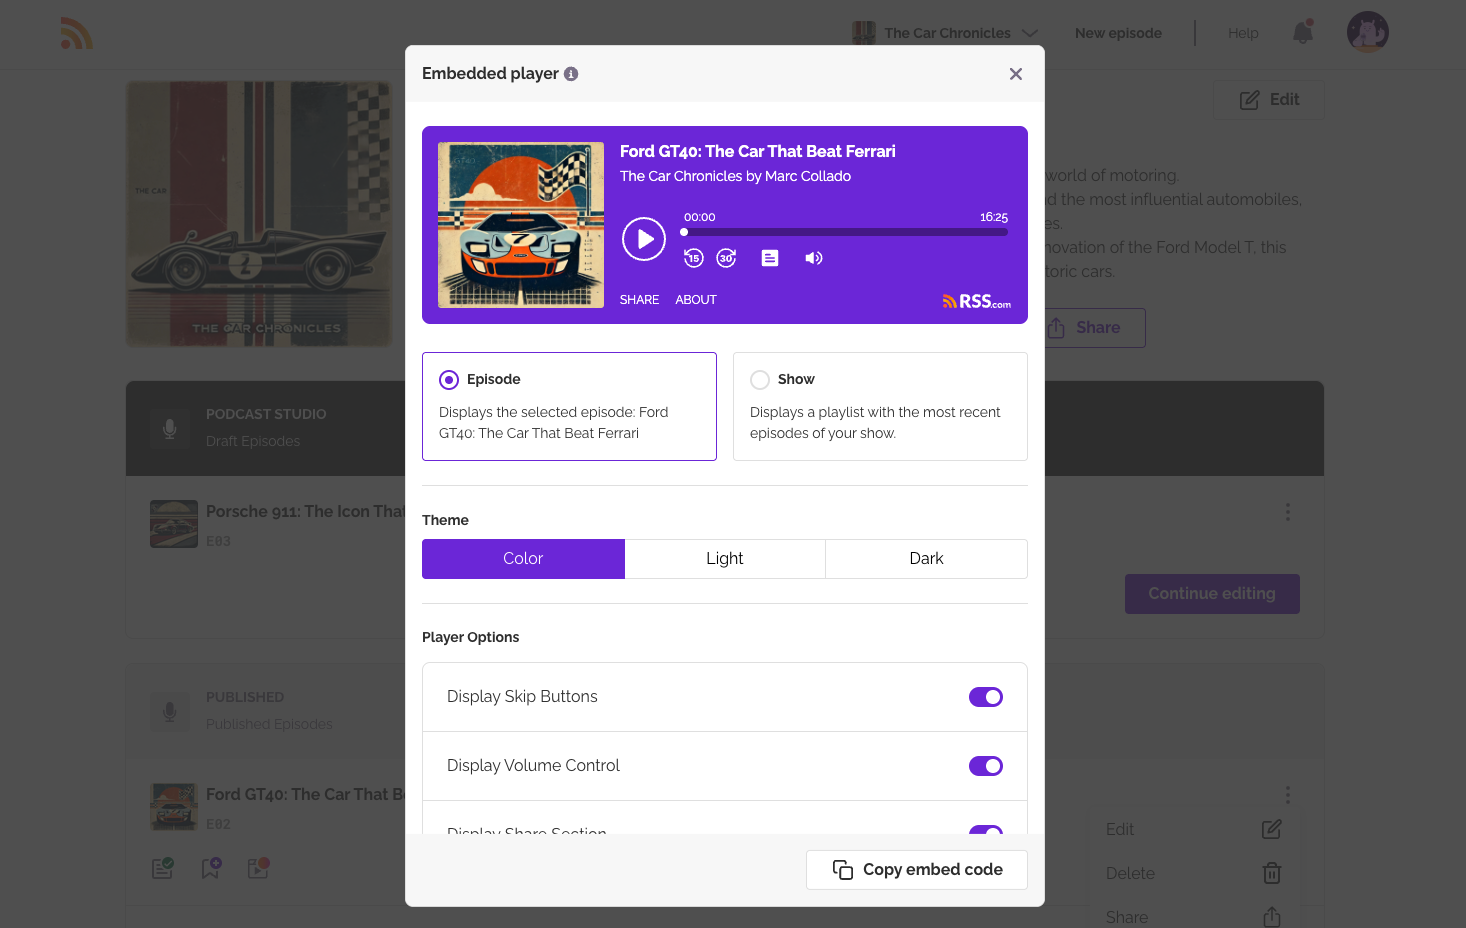Image resolution: width=1466 pixels, height=928 pixels.
Task: Open Help in the header
Action: (x=1243, y=33)
